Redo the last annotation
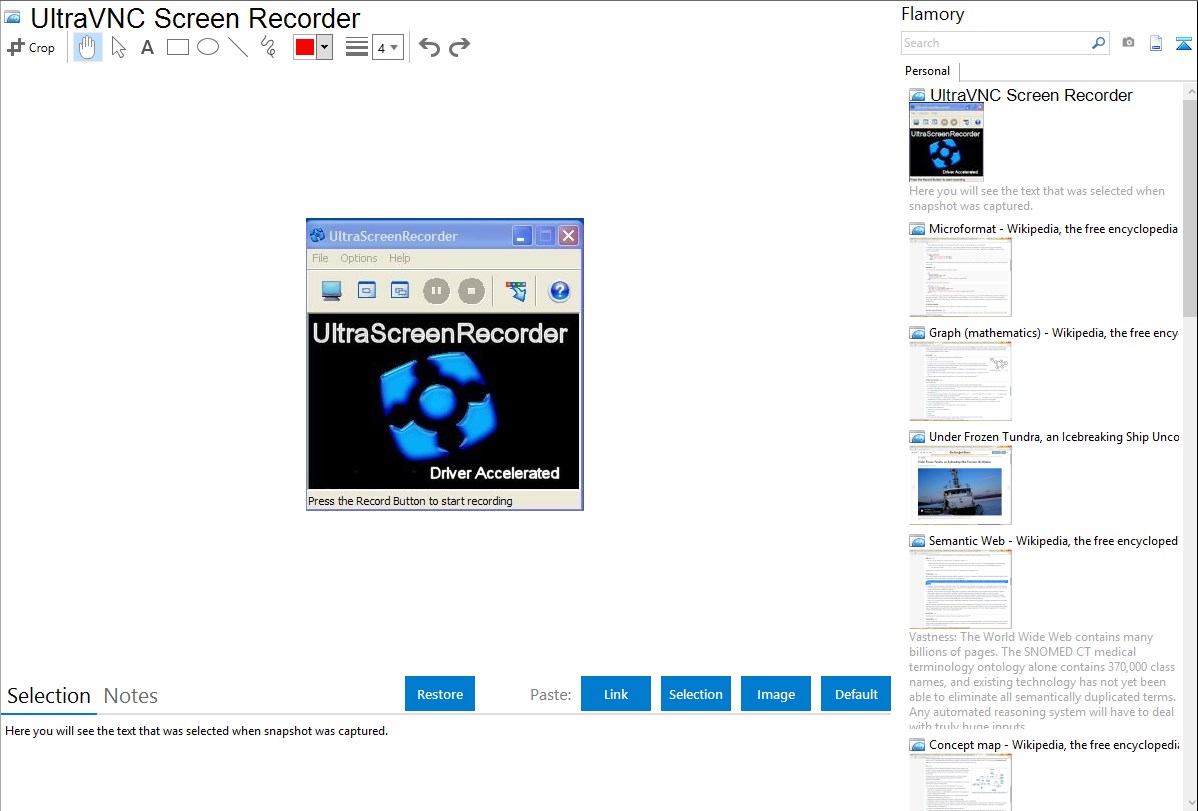 (459, 47)
